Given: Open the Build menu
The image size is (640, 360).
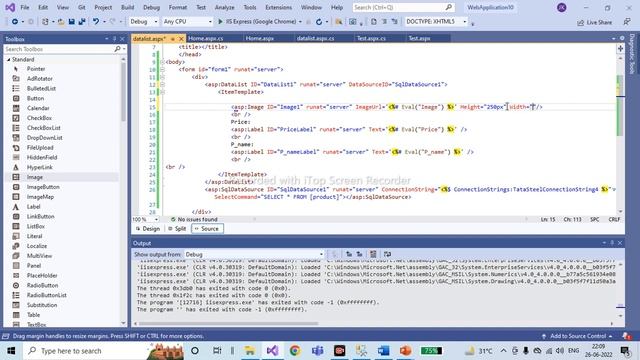Looking at the screenshot, I should (127, 7).
